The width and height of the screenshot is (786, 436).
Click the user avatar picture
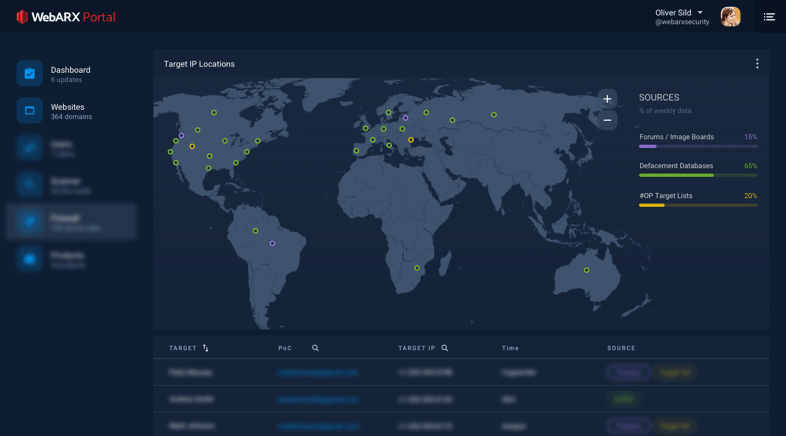tap(730, 17)
